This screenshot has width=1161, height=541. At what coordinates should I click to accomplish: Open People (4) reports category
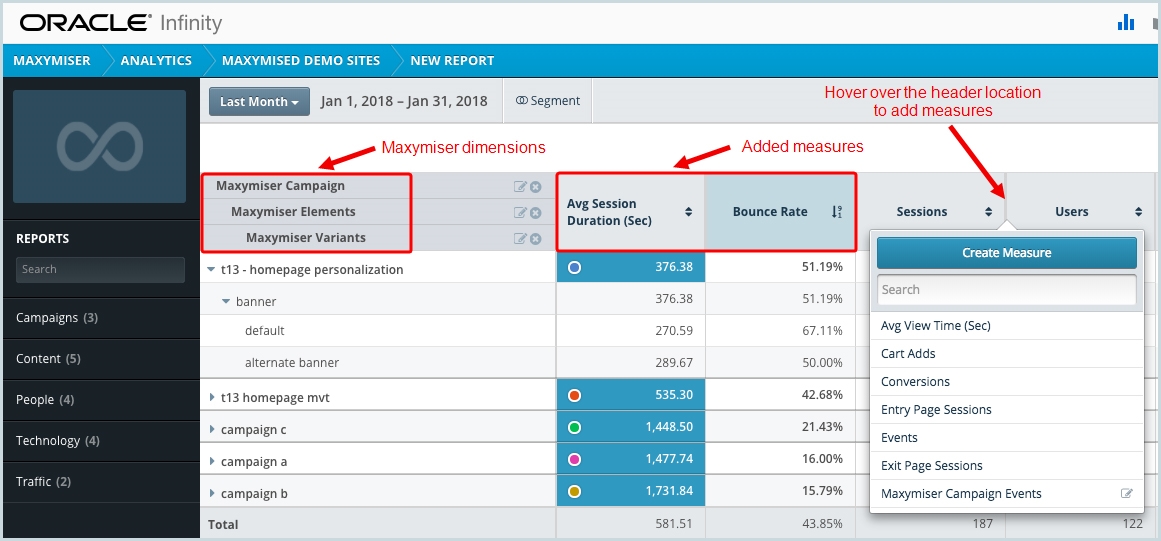point(101,400)
